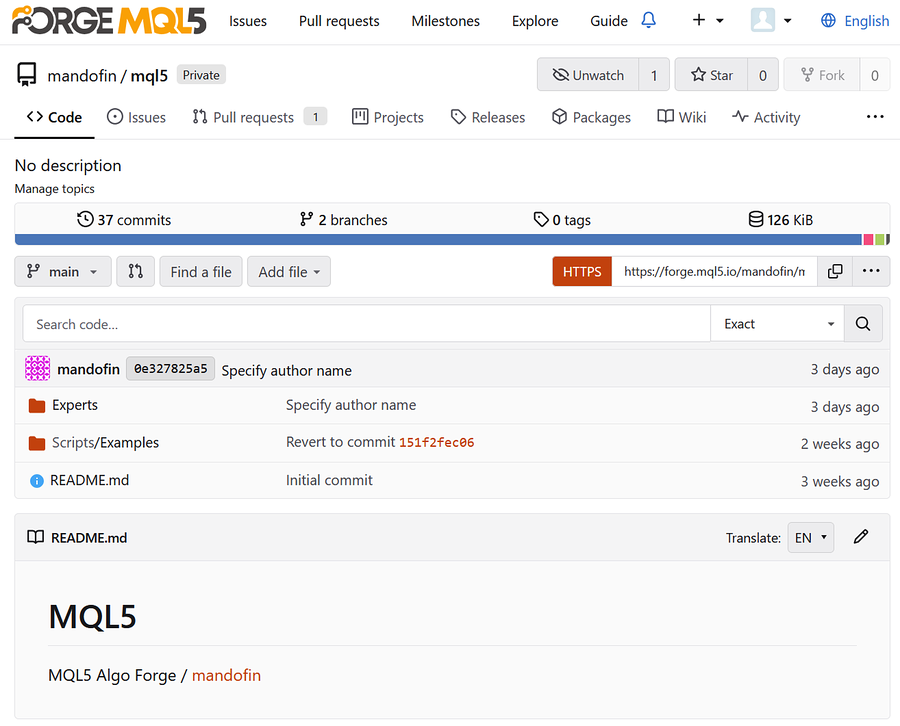The height and width of the screenshot is (726, 900).
Task: Click the Fork button
Action: click(822, 75)
